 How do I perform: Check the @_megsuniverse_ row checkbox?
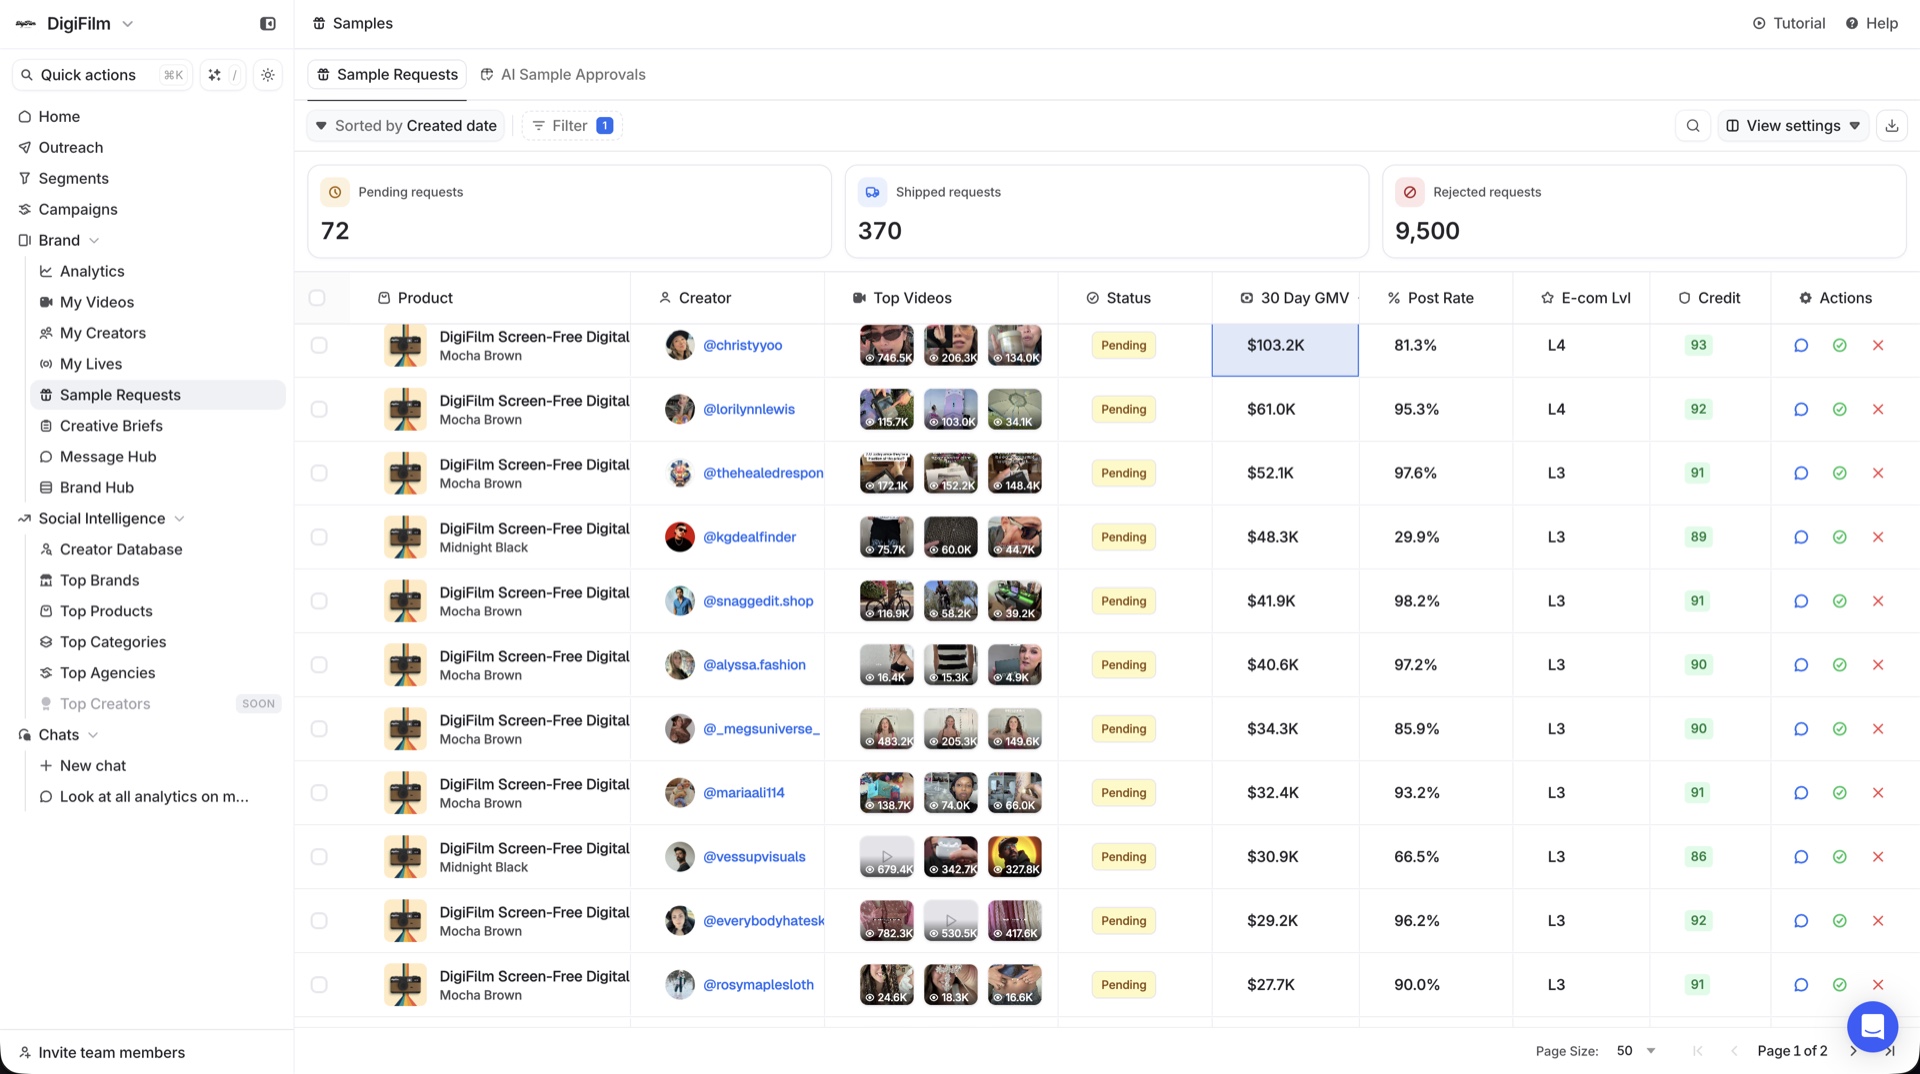point(319,729)
